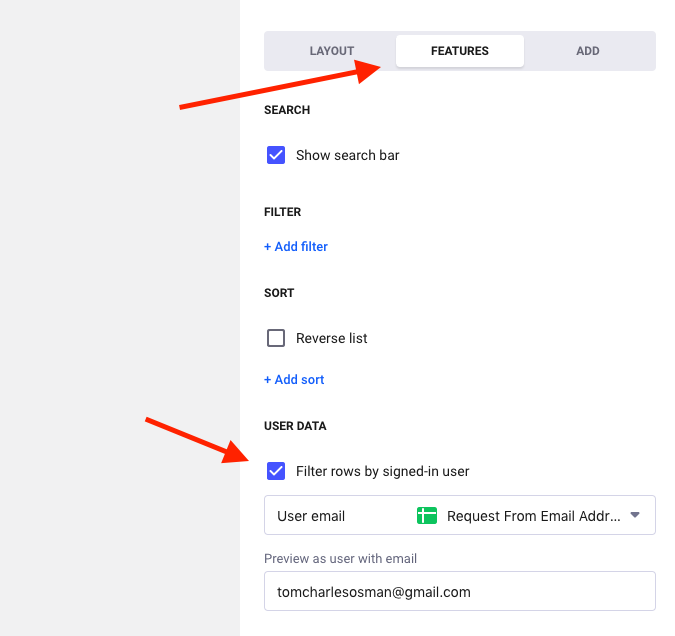Viewport: 675px width, 636px height.
Task: Click the 'Show search bar' label text
Action: pos(348,155)
